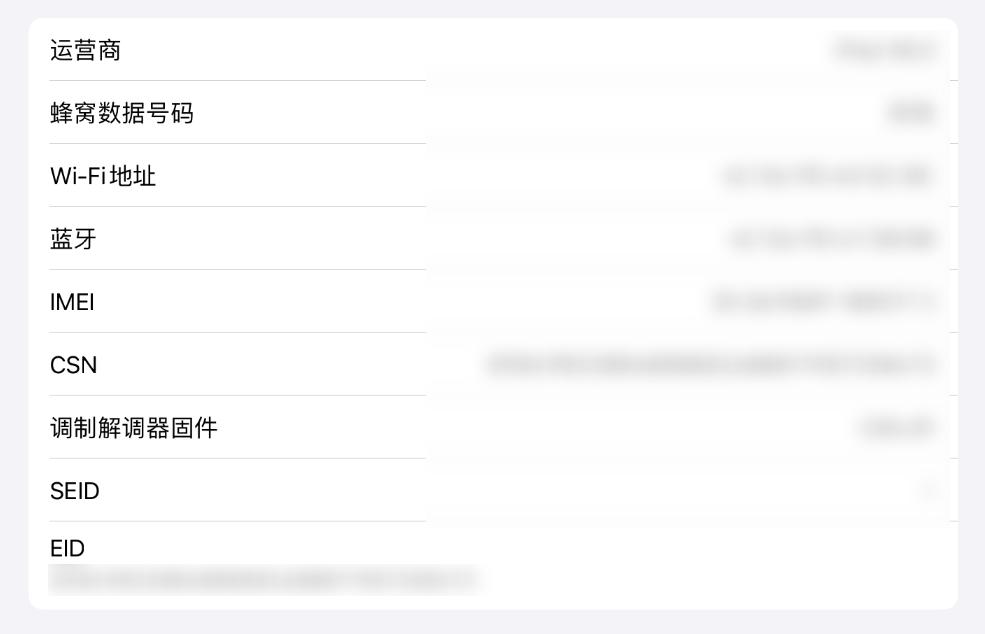Image resolution: width=985 pixels, height=634 pixels.
Task: Select the 调制解调器固件 row
Action: [x=492, y=428]
